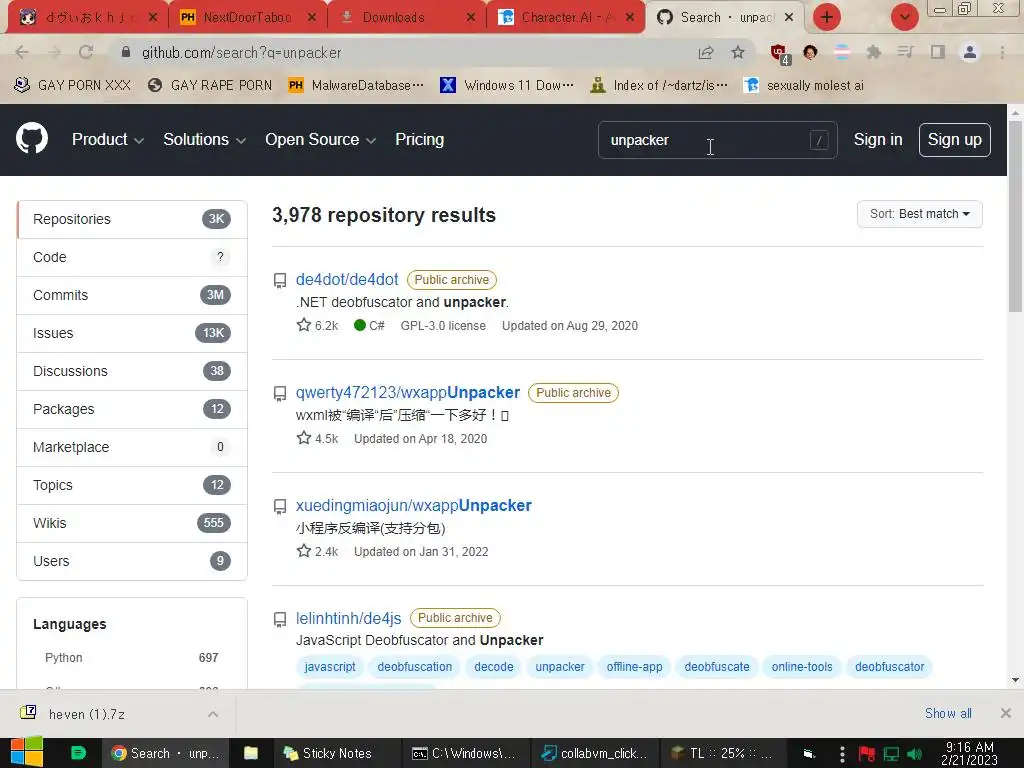Open the lelinhtinh/de4js repository link

(348, 618)
